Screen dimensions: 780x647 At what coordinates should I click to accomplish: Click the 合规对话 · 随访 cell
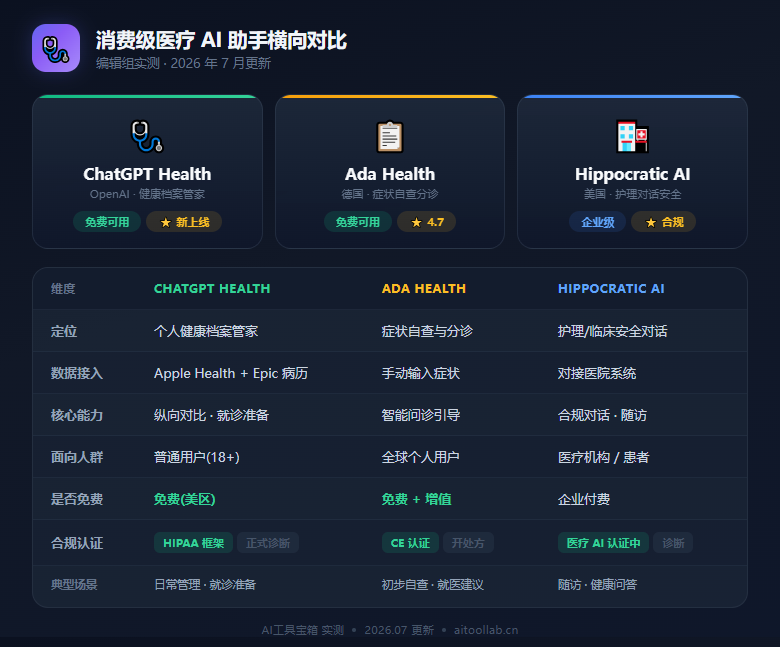pyautogui.click(x=602, y=415)
